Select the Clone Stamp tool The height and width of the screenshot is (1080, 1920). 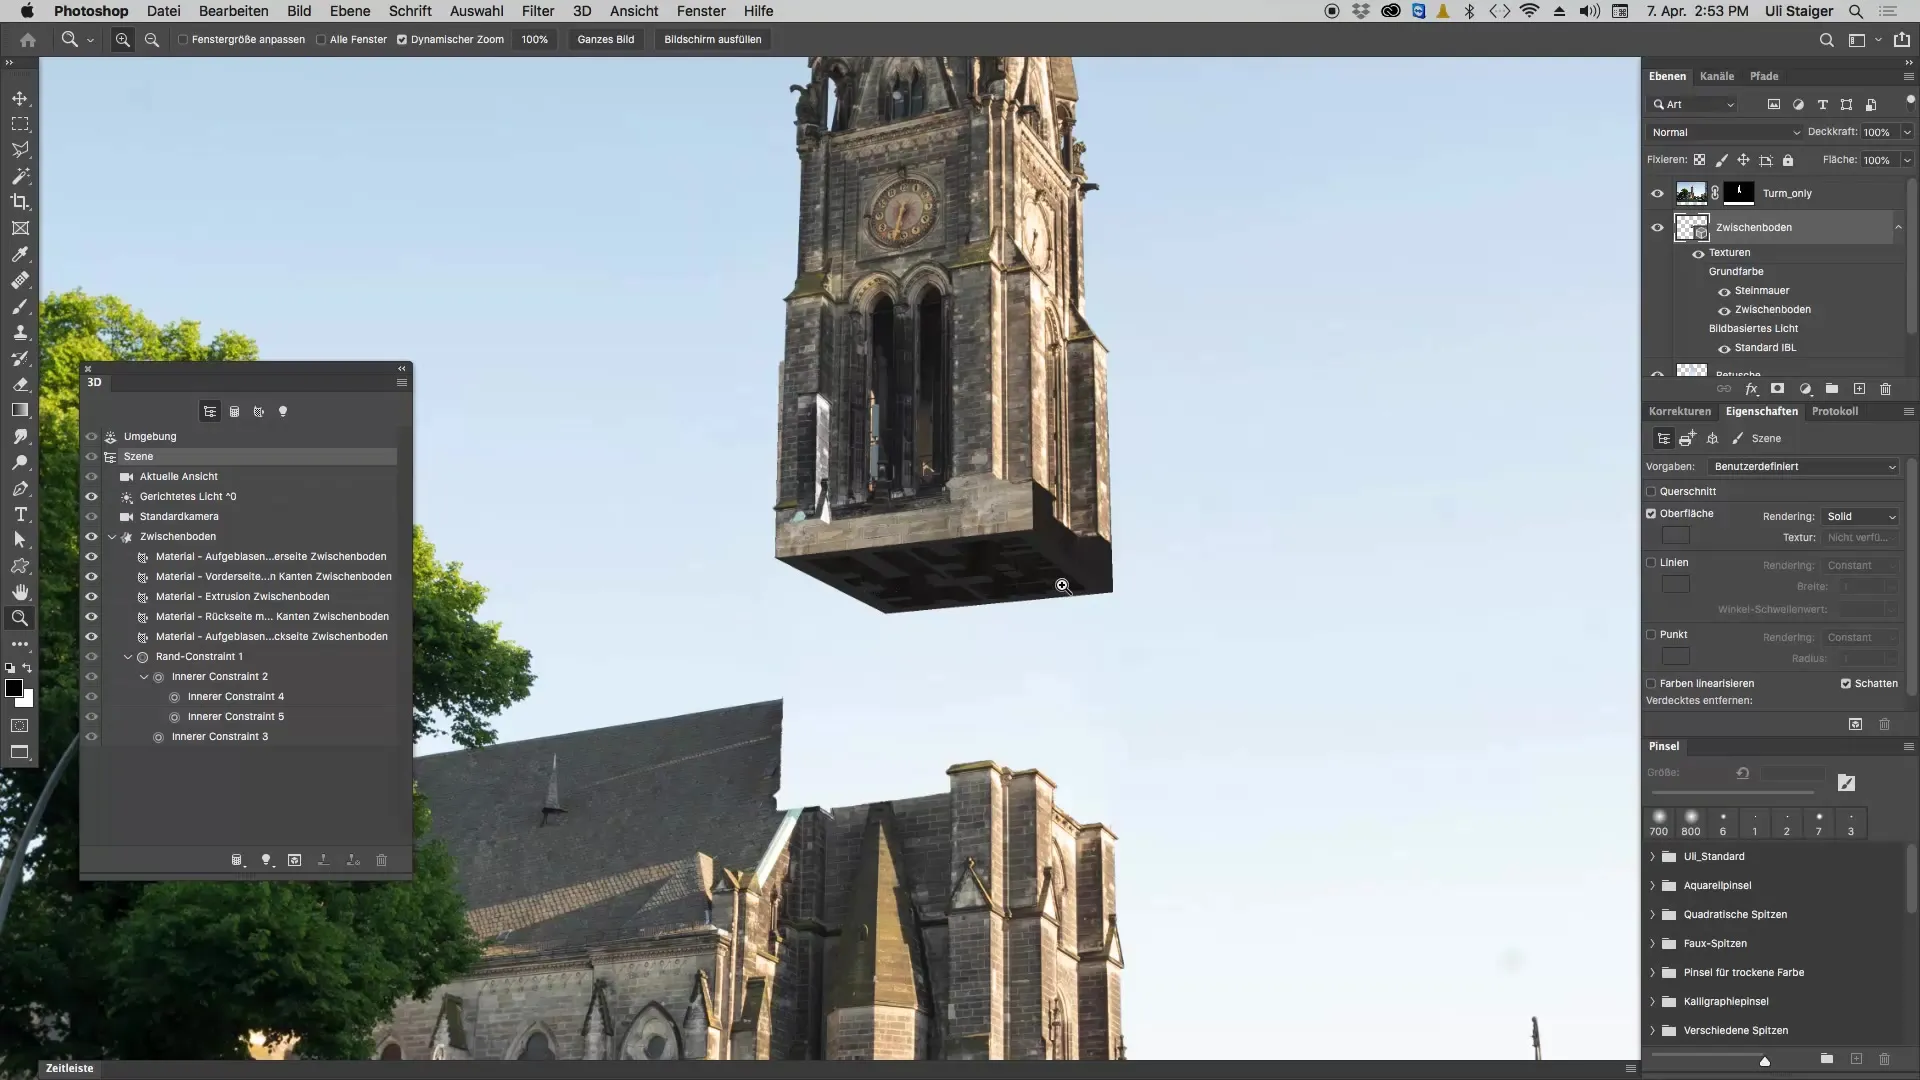click(20, 332)
